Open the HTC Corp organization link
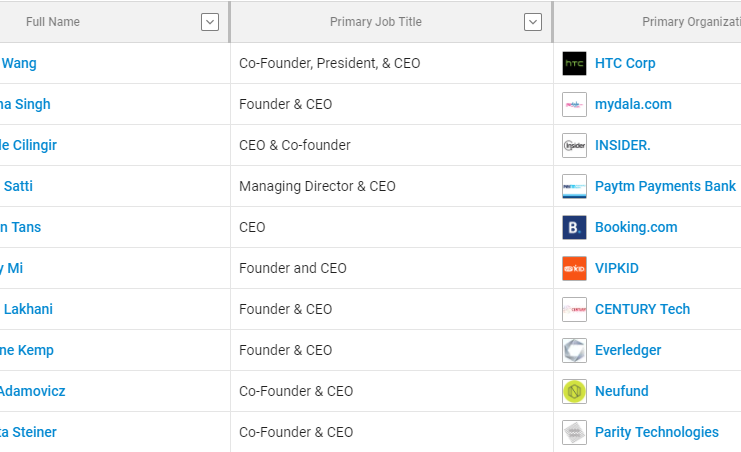Image resolution: width=741 pixels, height=452 pixels. click(x=625, y=63)
